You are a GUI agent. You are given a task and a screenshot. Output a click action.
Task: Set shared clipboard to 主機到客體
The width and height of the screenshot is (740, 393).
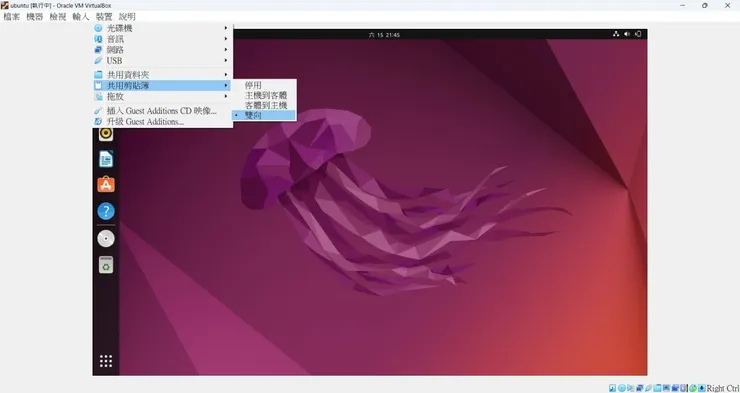pyautogui.click(x=264, y=95)
